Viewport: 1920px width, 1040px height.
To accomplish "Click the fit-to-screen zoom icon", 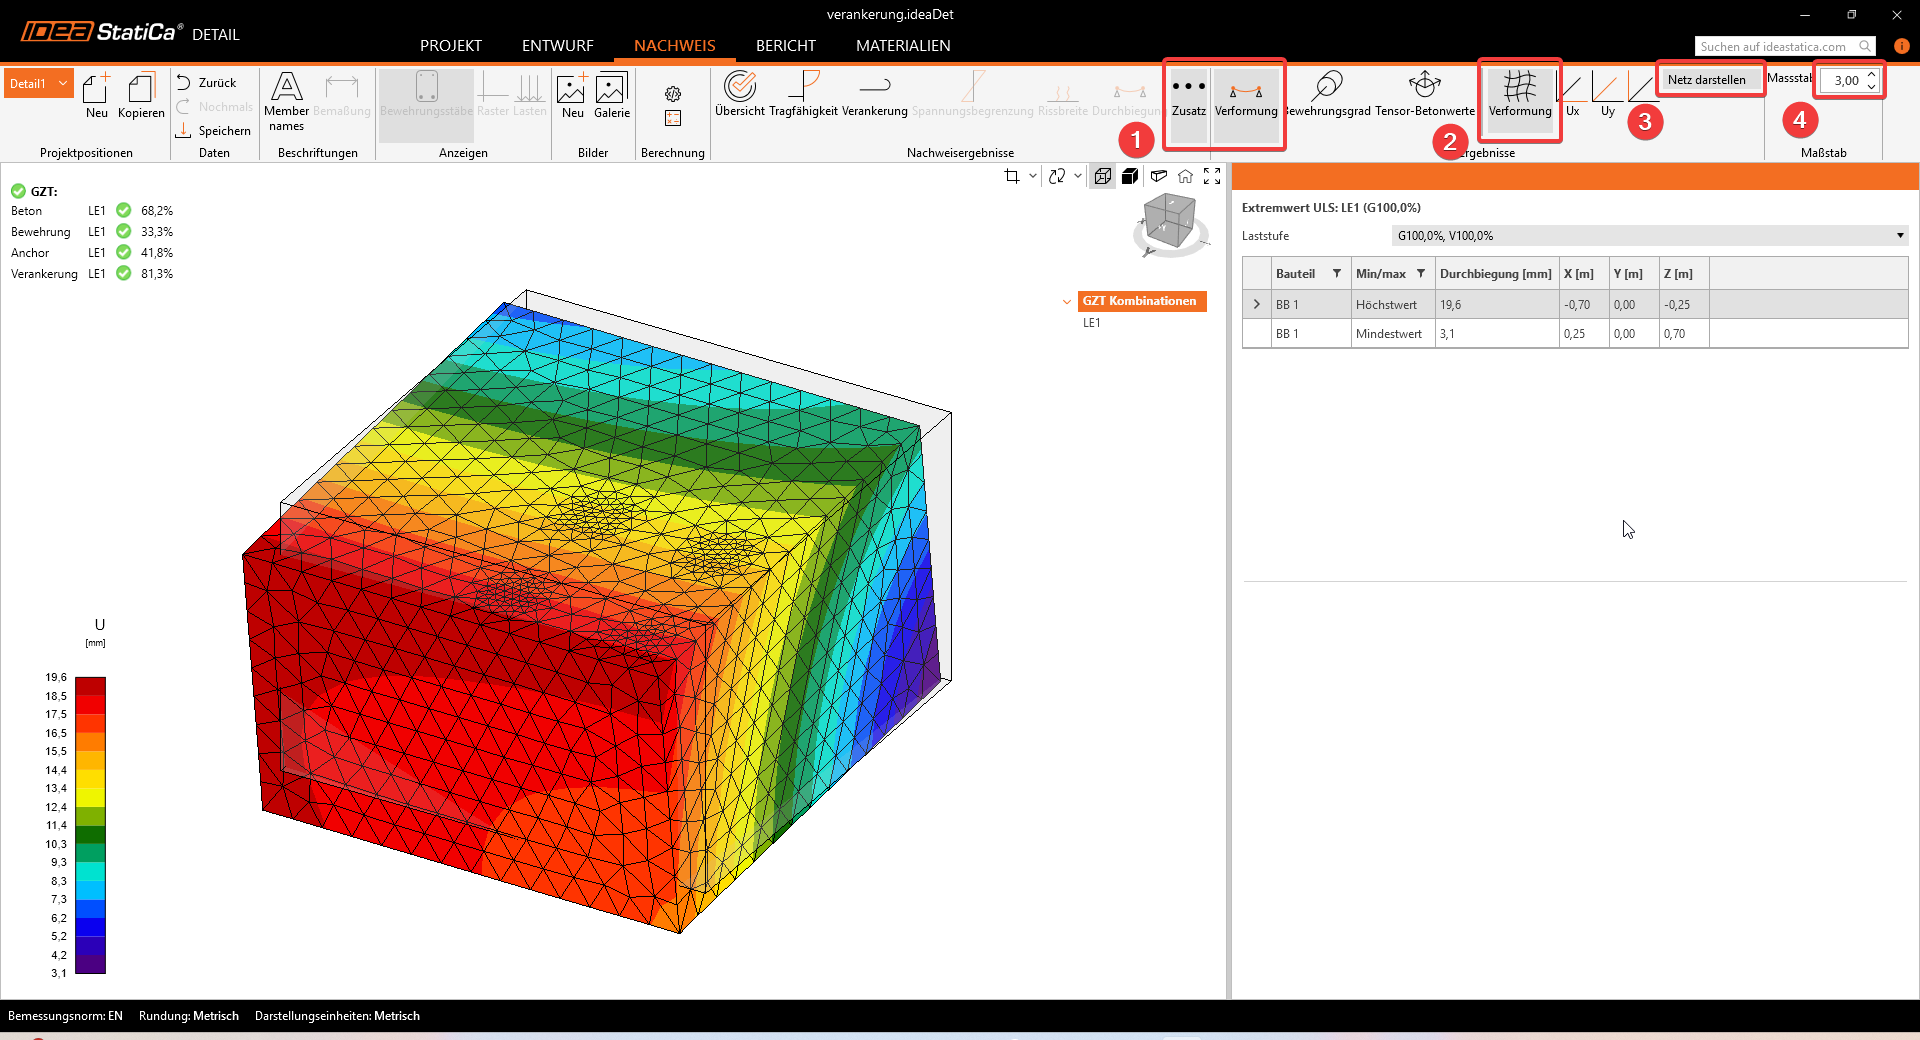I will (1212, 177).
